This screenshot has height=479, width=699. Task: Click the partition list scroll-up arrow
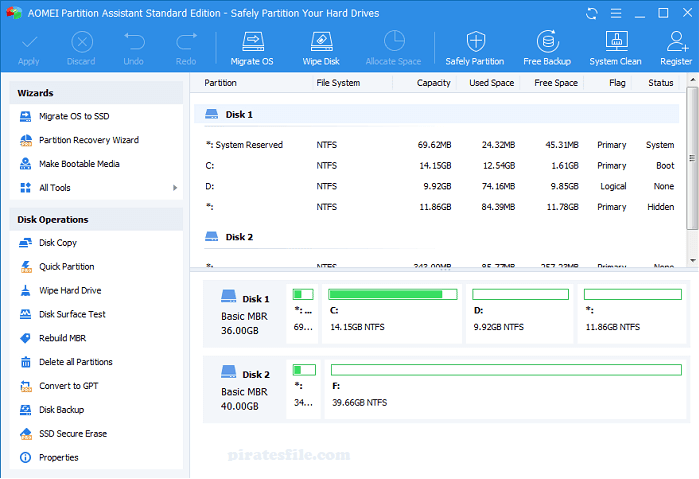tap(692, 80)
